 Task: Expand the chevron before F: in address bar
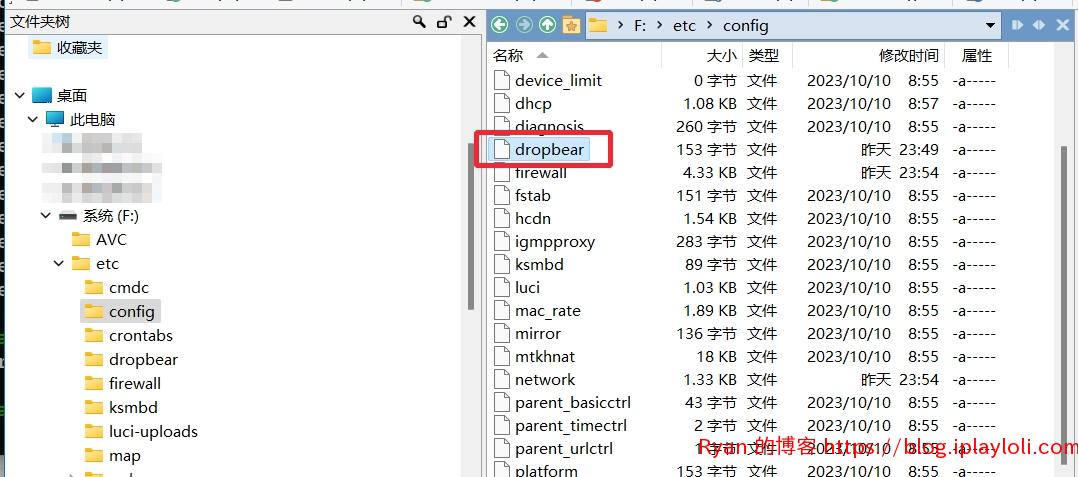[620, 26]
